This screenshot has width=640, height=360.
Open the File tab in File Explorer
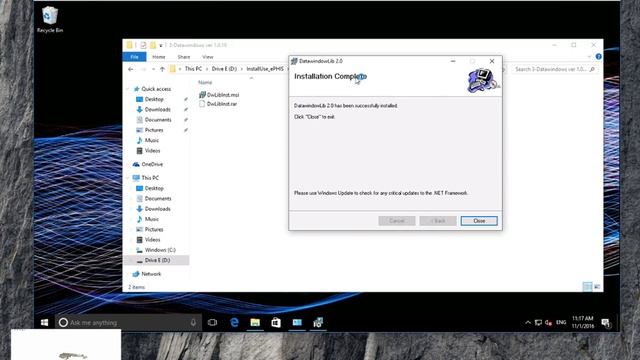click(134, 57)
